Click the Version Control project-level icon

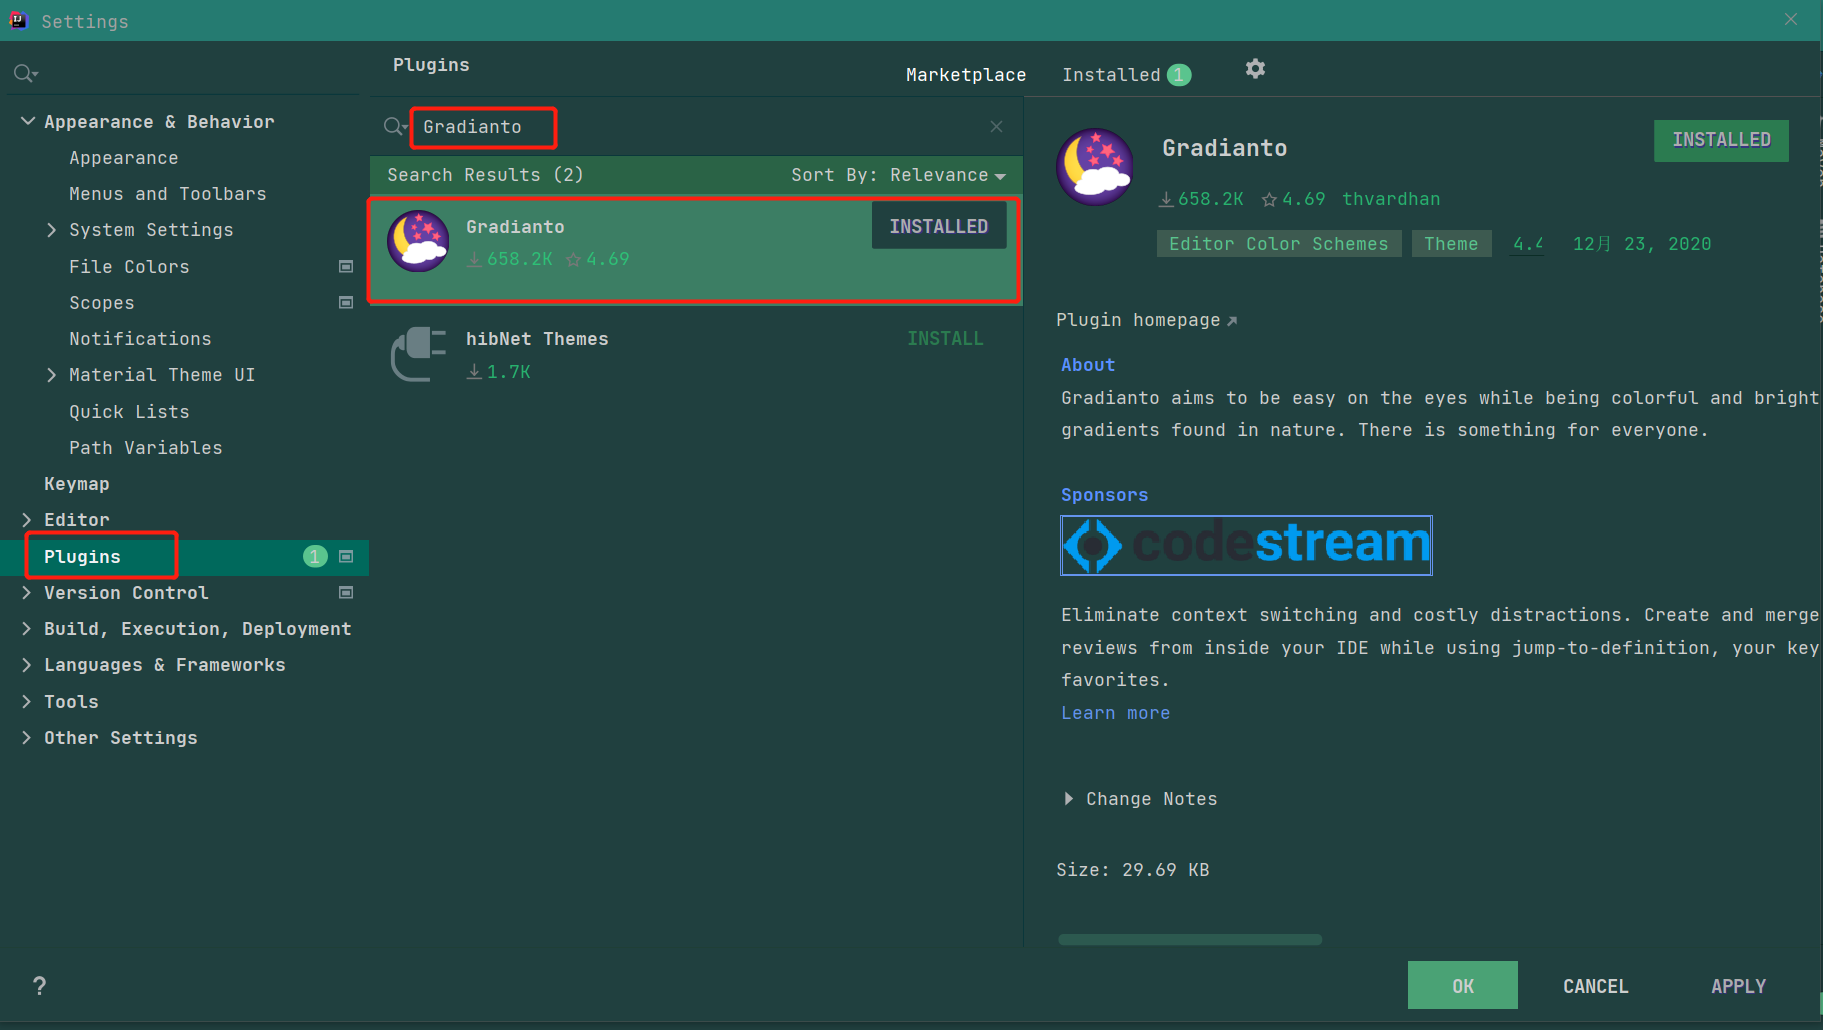[346, 592]
